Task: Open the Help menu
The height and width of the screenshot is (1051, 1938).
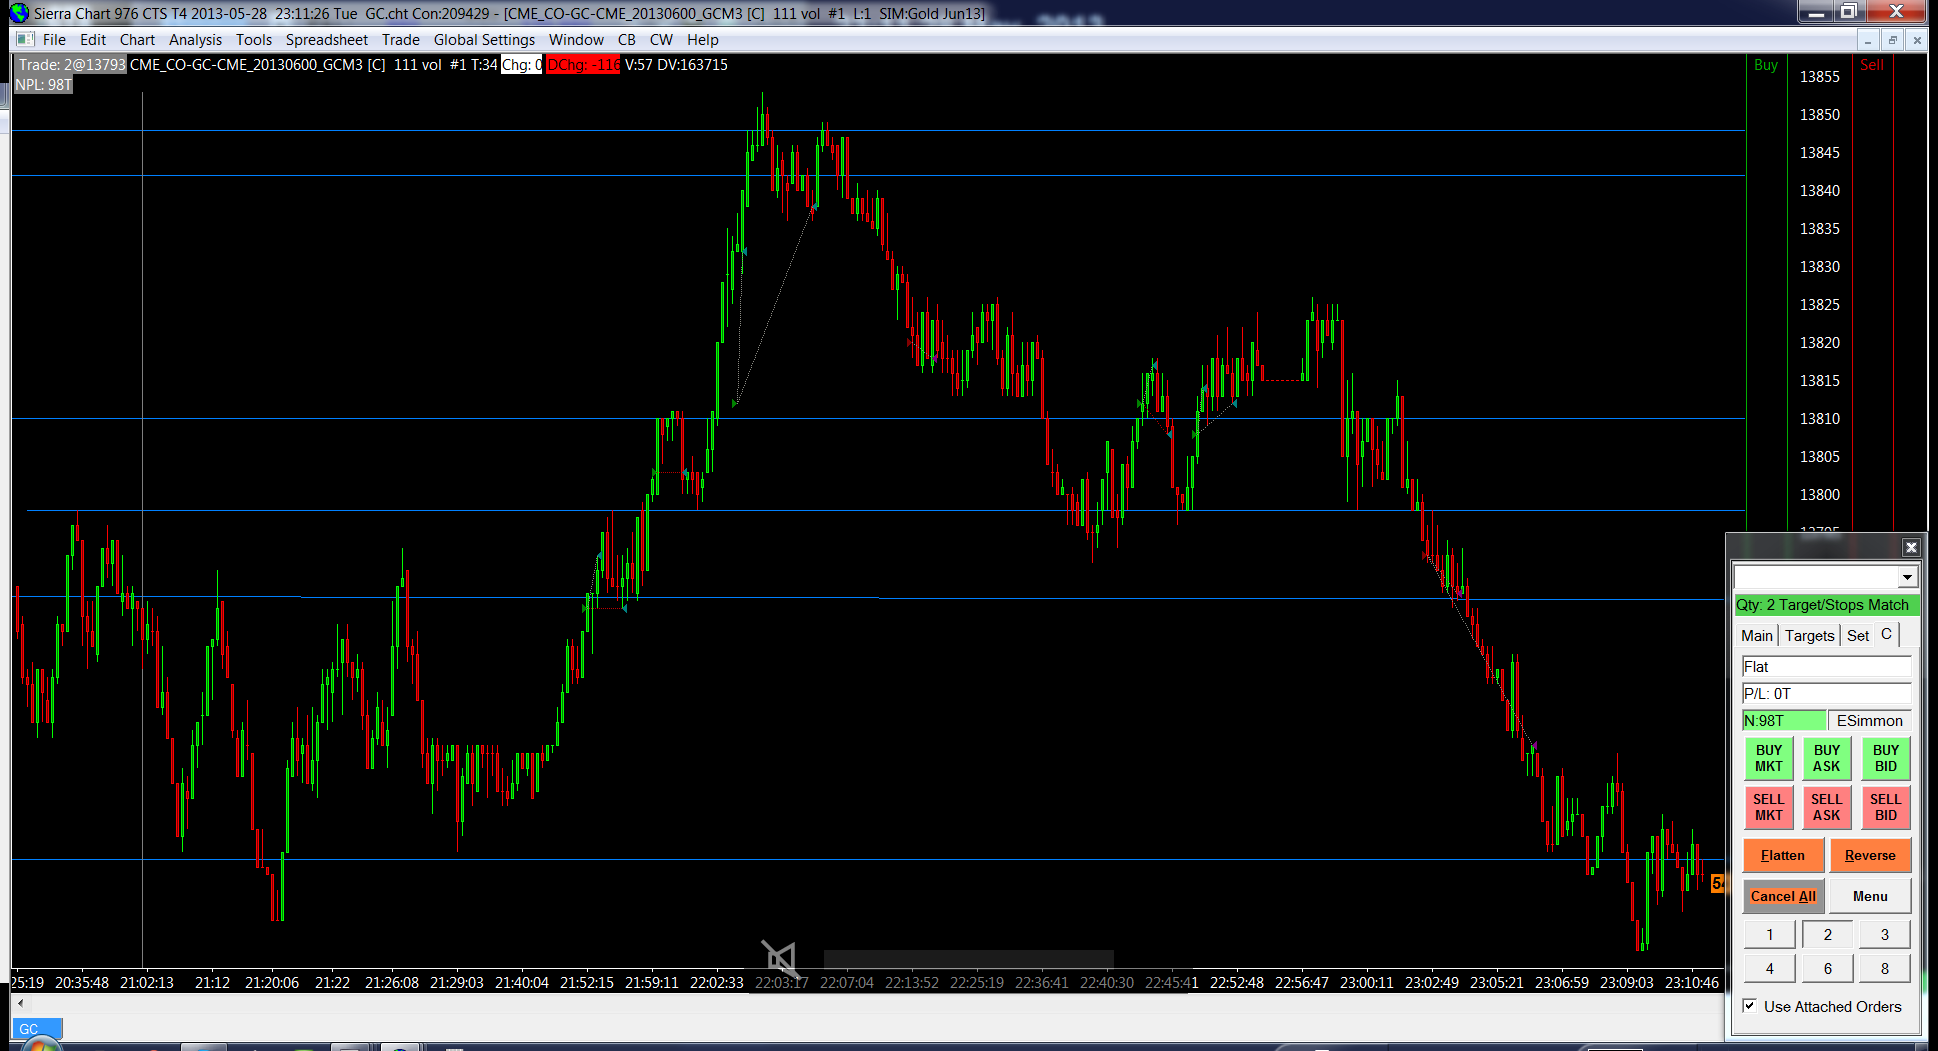Action: tap(702, 40)
